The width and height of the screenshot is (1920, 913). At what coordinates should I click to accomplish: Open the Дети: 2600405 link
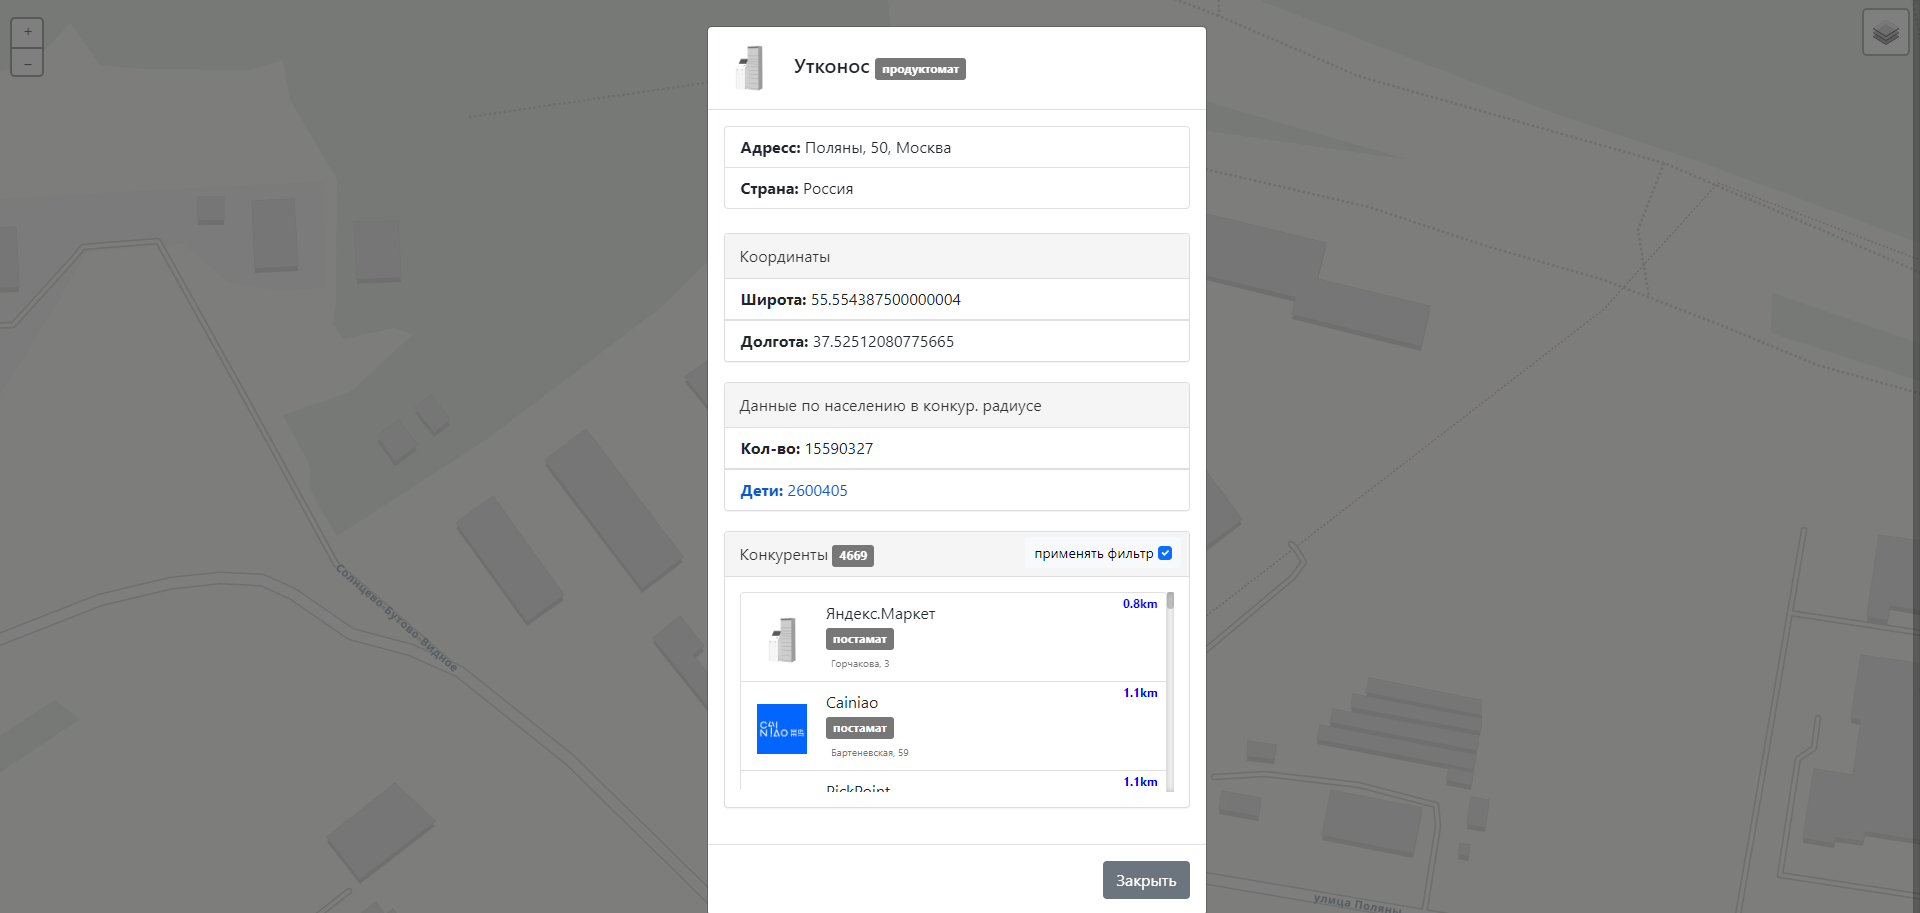[794, 490]
